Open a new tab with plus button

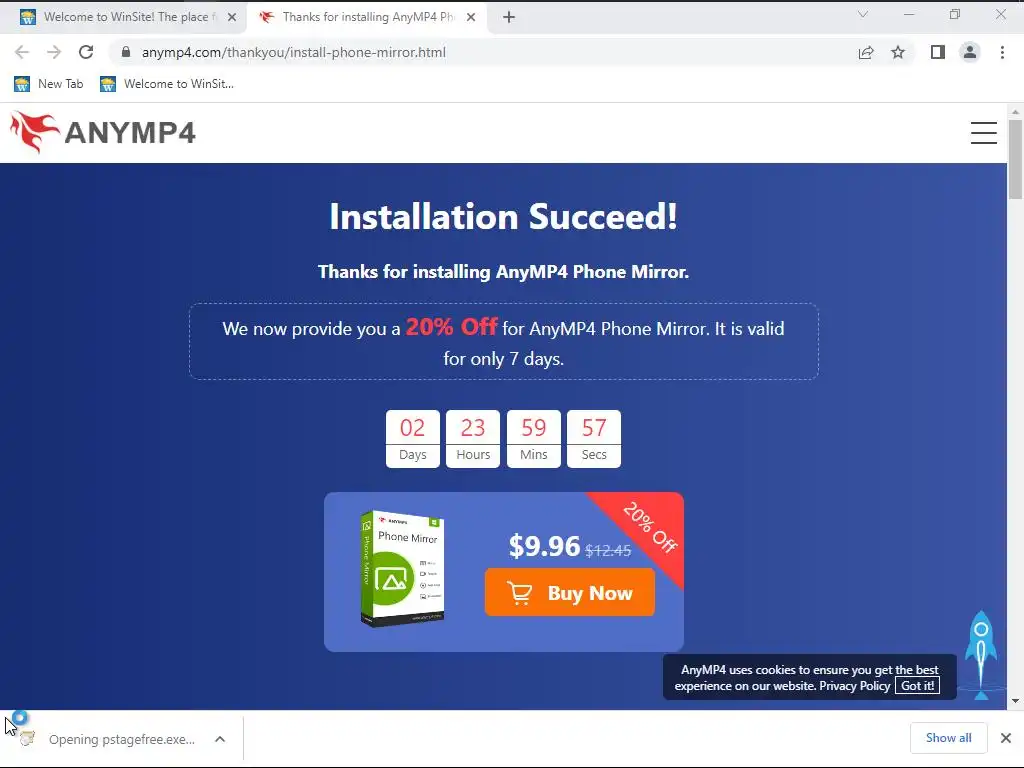click(509, 17)
